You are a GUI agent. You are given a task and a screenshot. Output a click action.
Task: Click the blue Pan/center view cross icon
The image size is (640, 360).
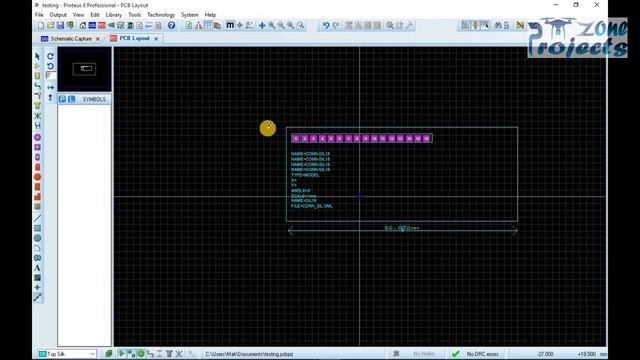[262, 25]
